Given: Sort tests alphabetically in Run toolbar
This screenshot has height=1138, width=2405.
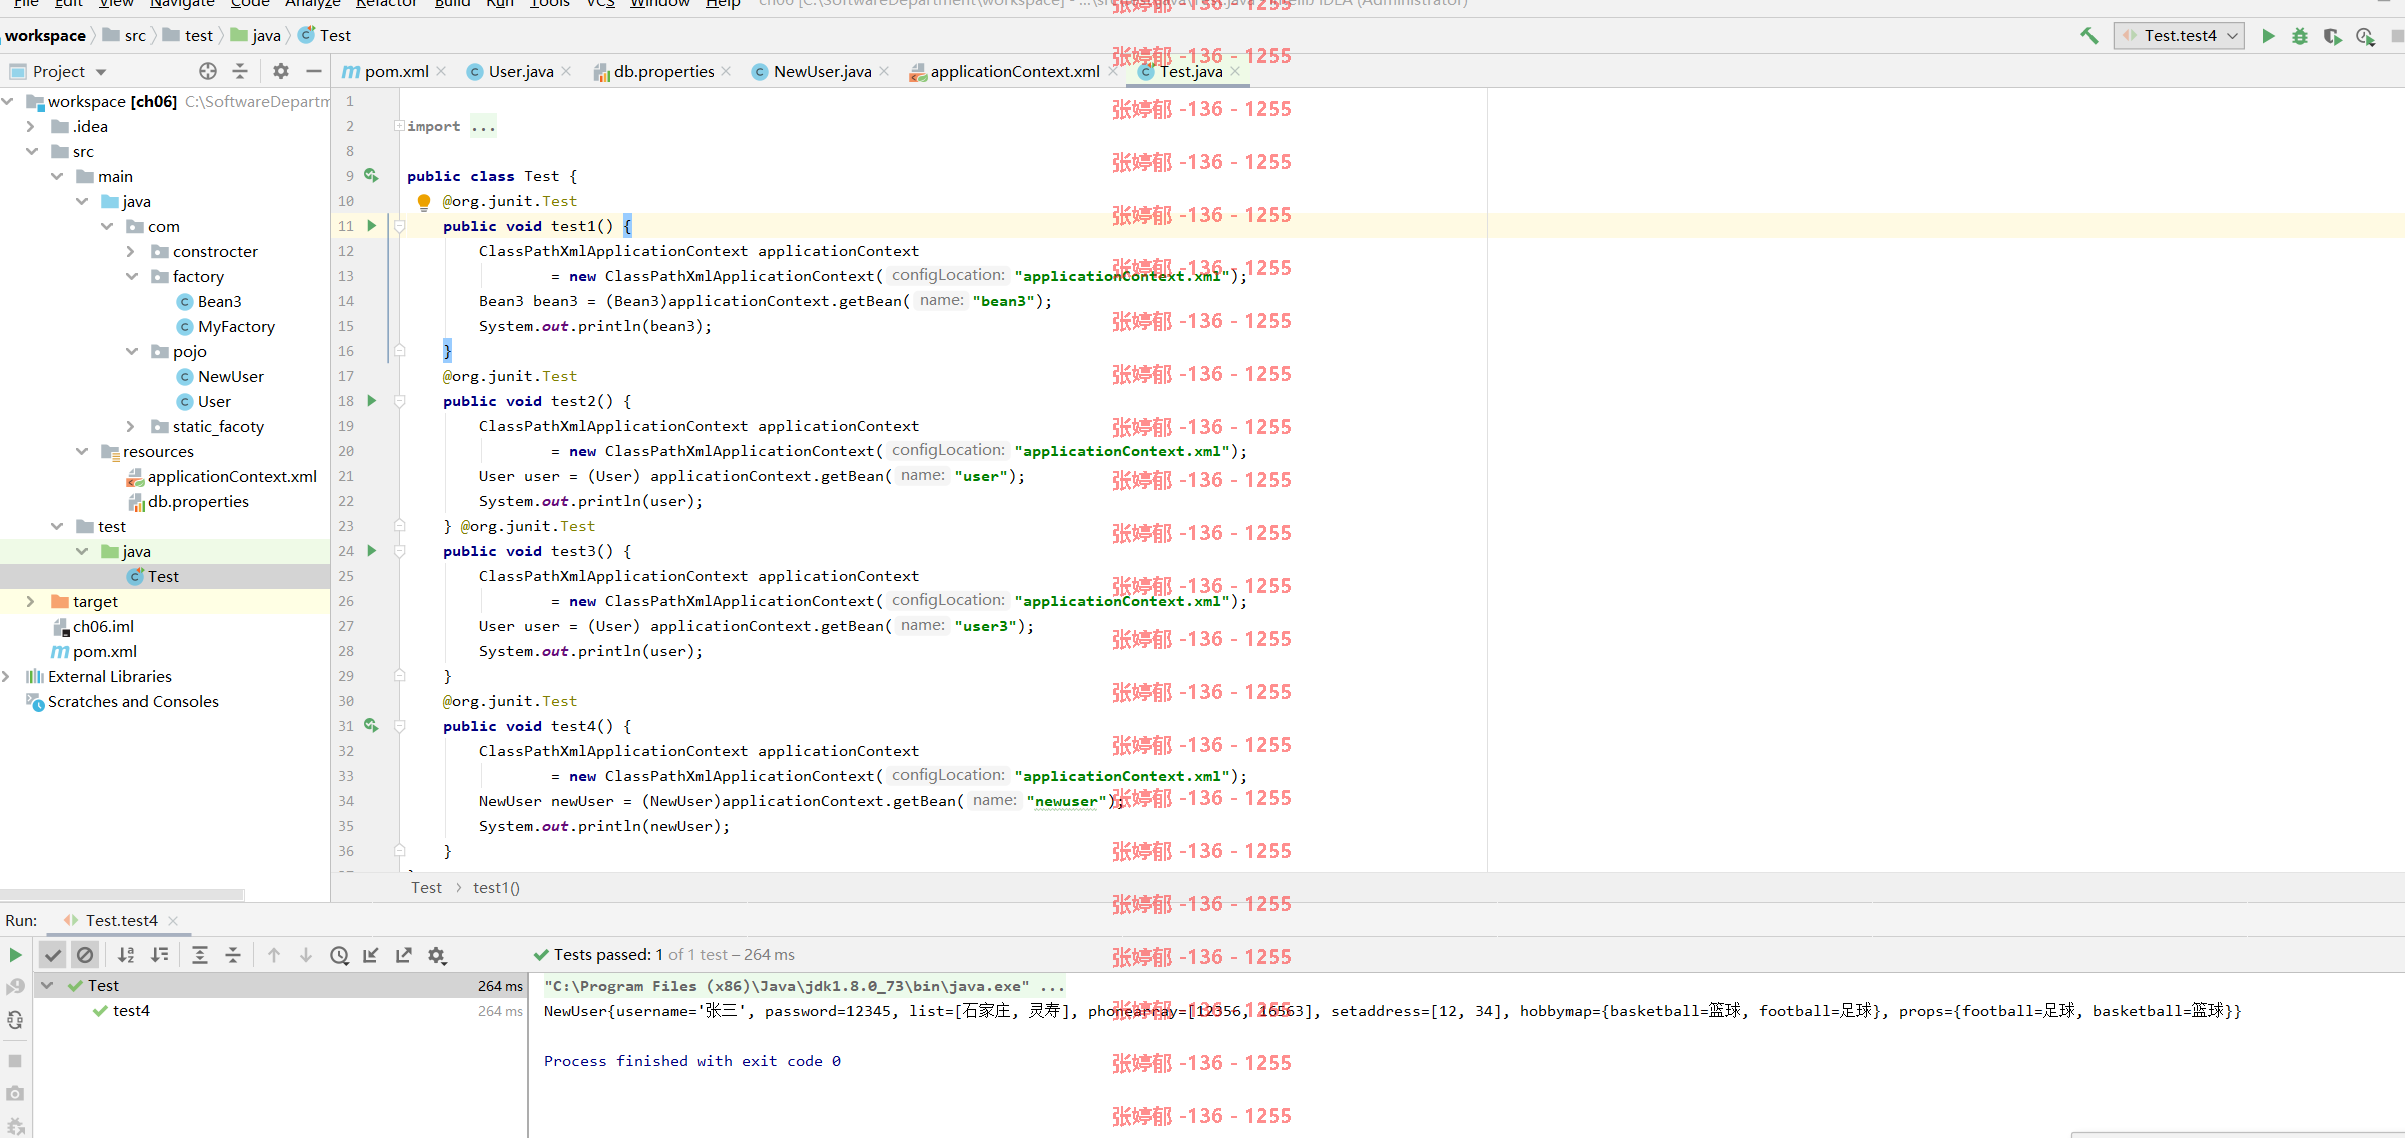Looking at the screenshot, I should point(126,955).
